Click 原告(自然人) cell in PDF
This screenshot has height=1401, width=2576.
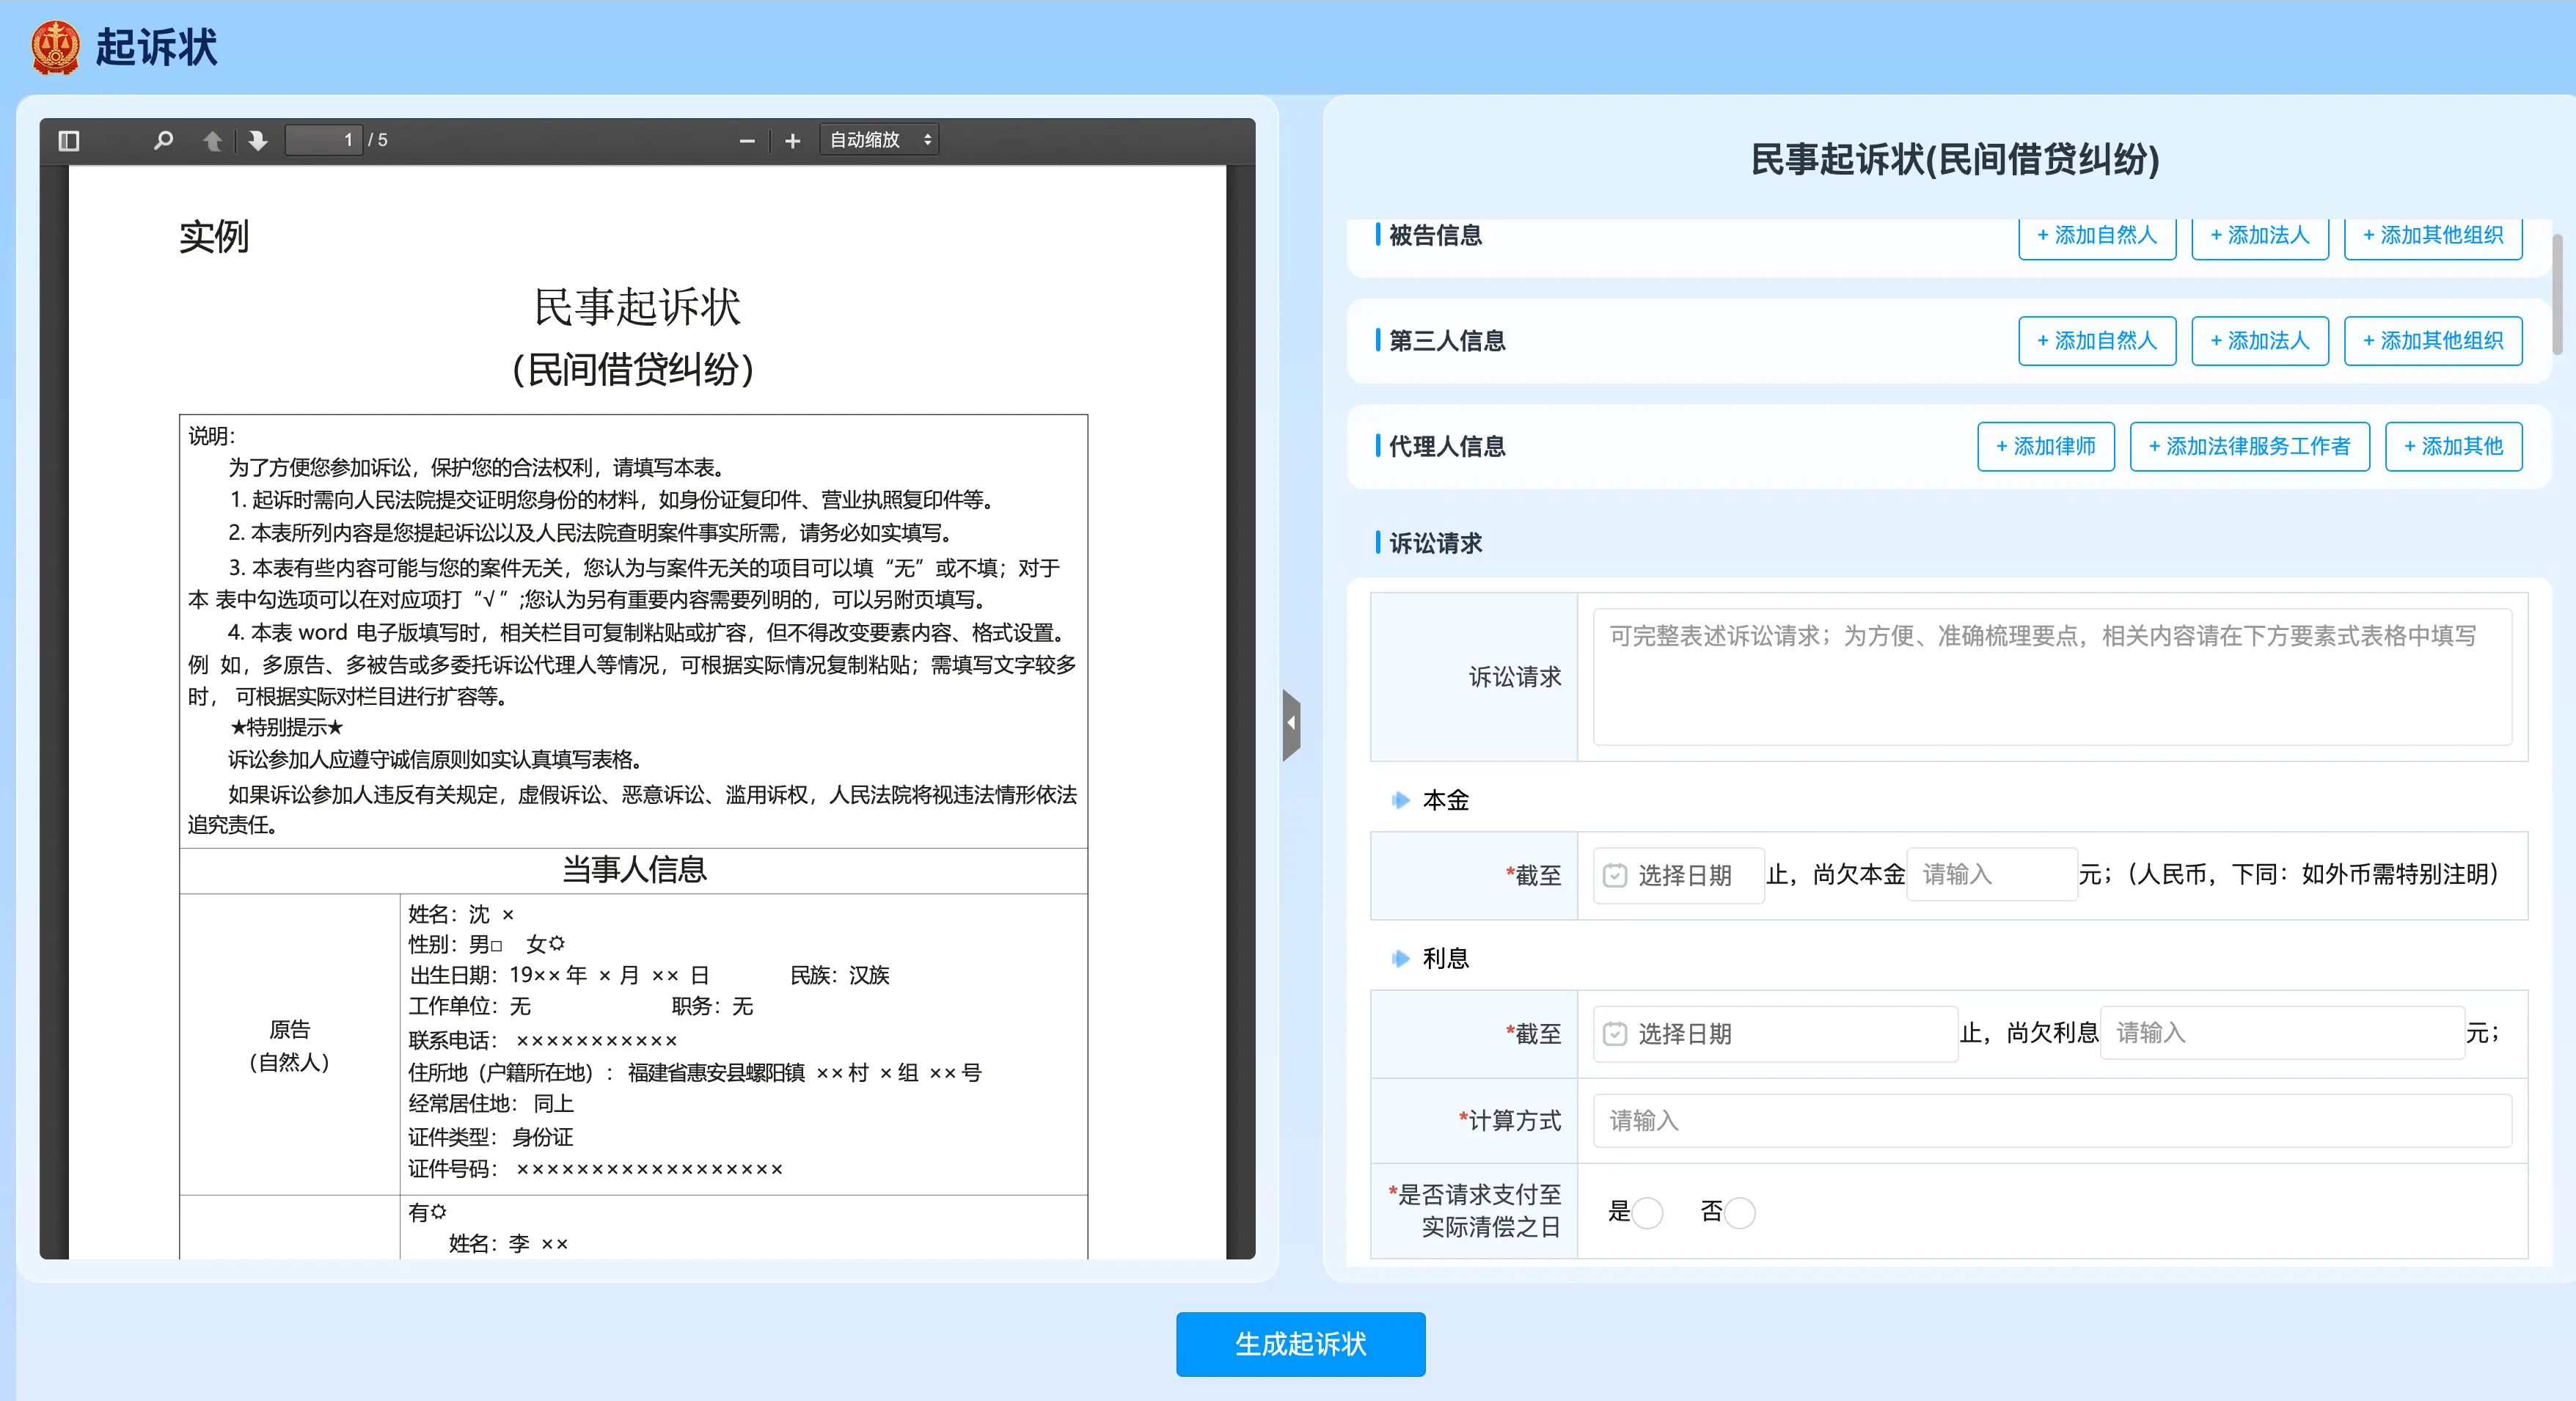(x=290, y=1045)
